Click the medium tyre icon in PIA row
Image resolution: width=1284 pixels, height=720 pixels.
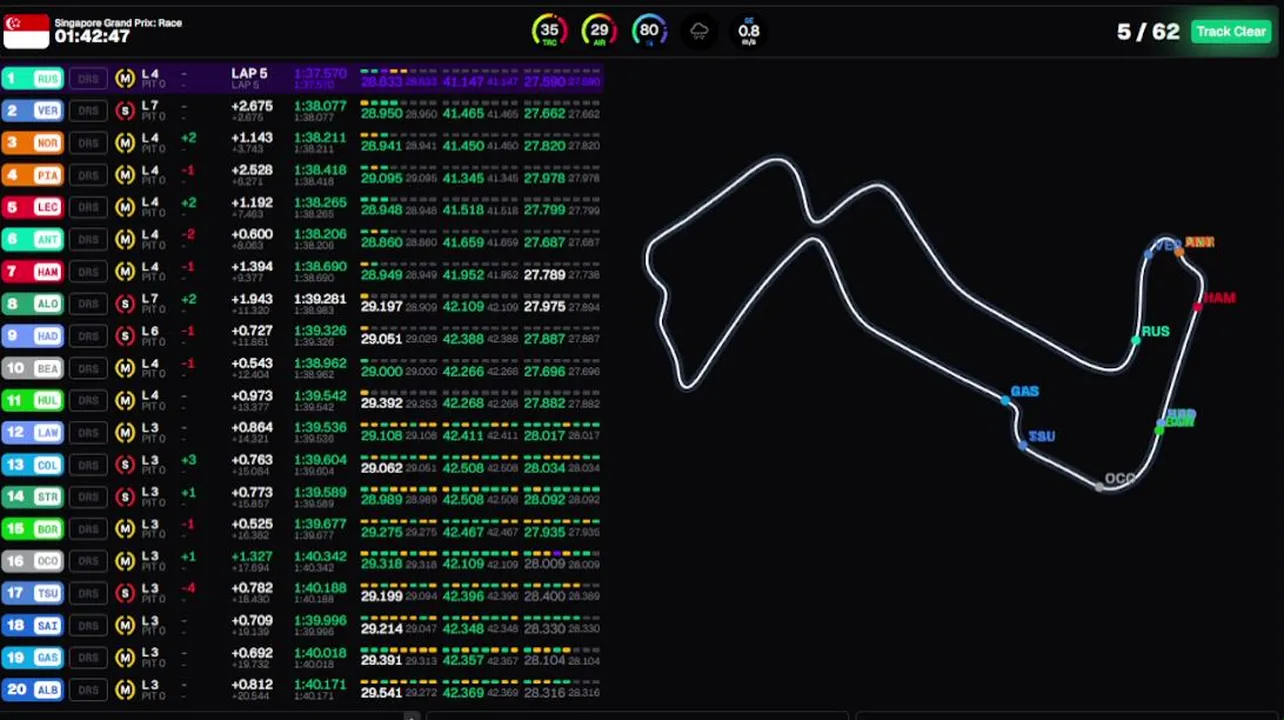[x=125, y=175]
